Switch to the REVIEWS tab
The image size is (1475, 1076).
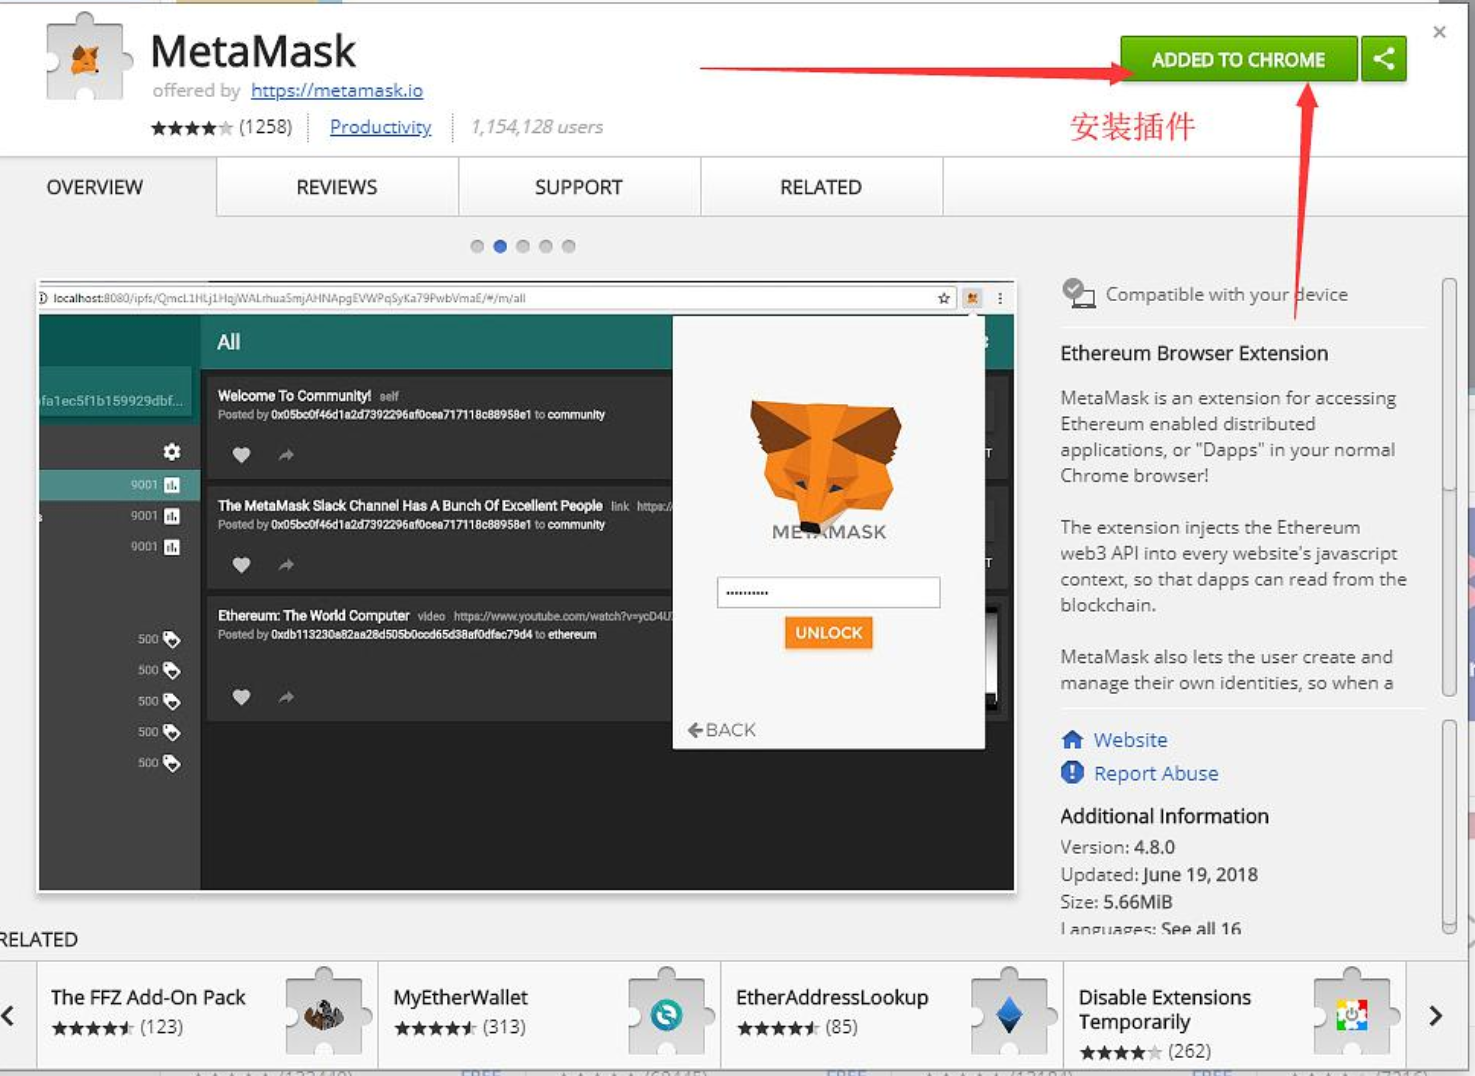click(x=337, y=187)
